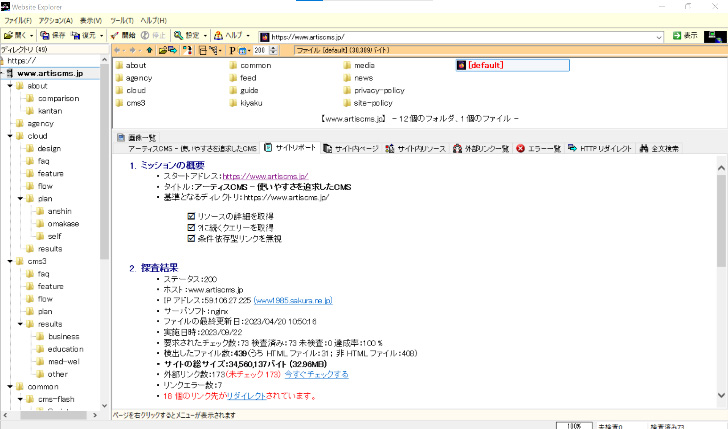
Task: Switch to the サイト内リソース tab
Action: tap(416, 149)
